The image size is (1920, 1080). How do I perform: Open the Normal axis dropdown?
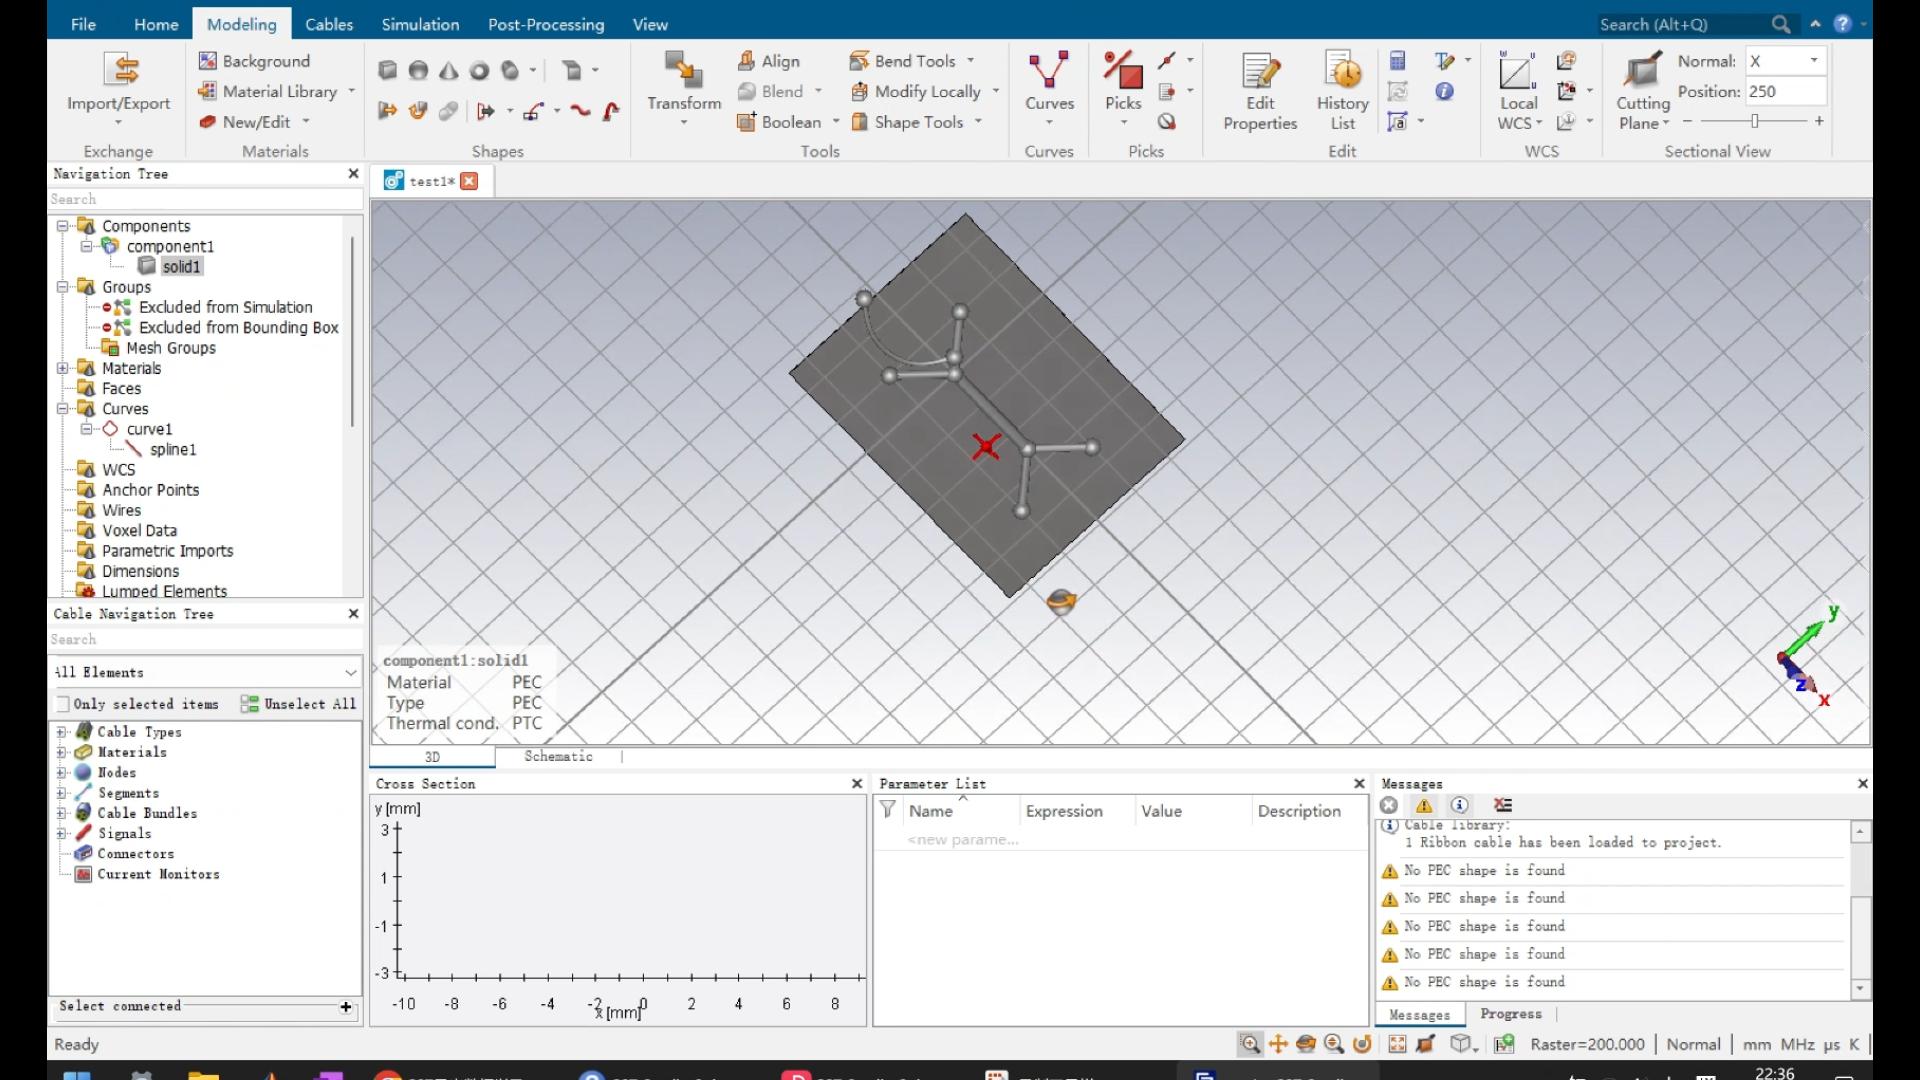pos(1813,61)
